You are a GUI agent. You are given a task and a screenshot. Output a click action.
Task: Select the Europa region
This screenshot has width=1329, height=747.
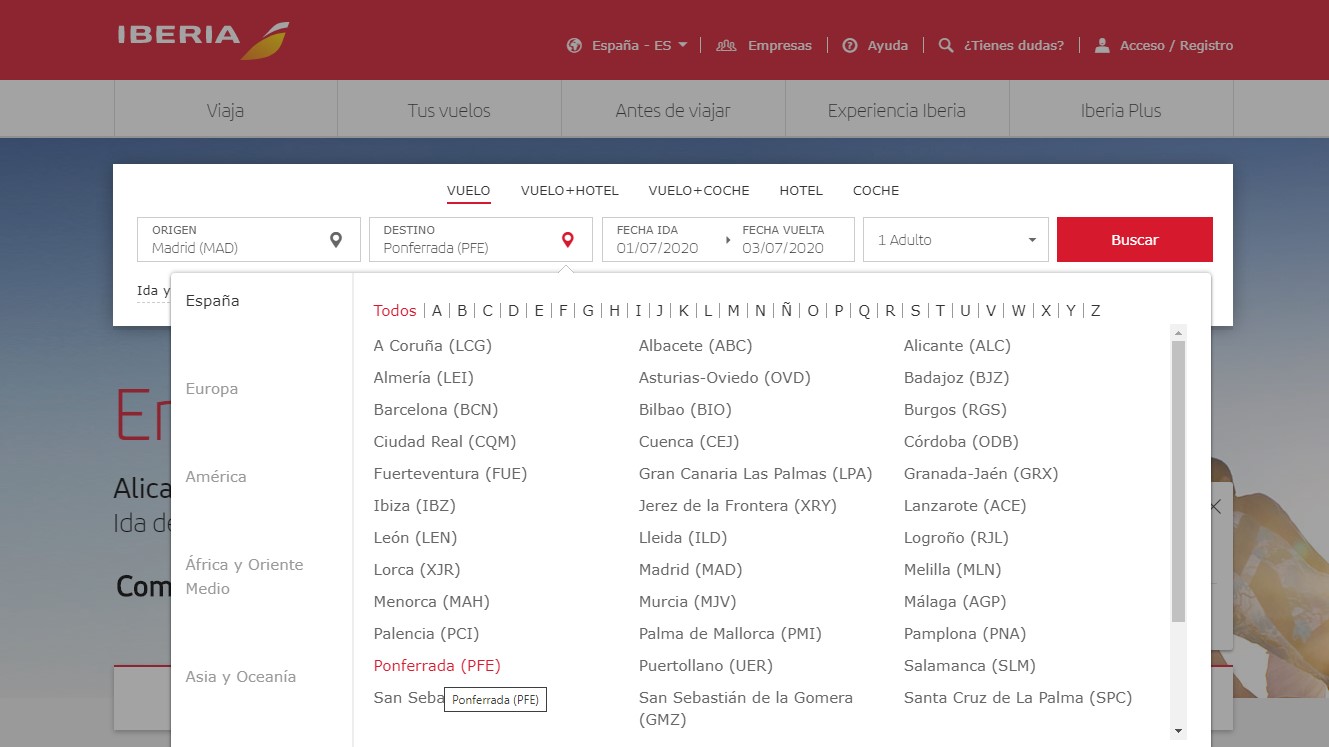pos(212,389)
